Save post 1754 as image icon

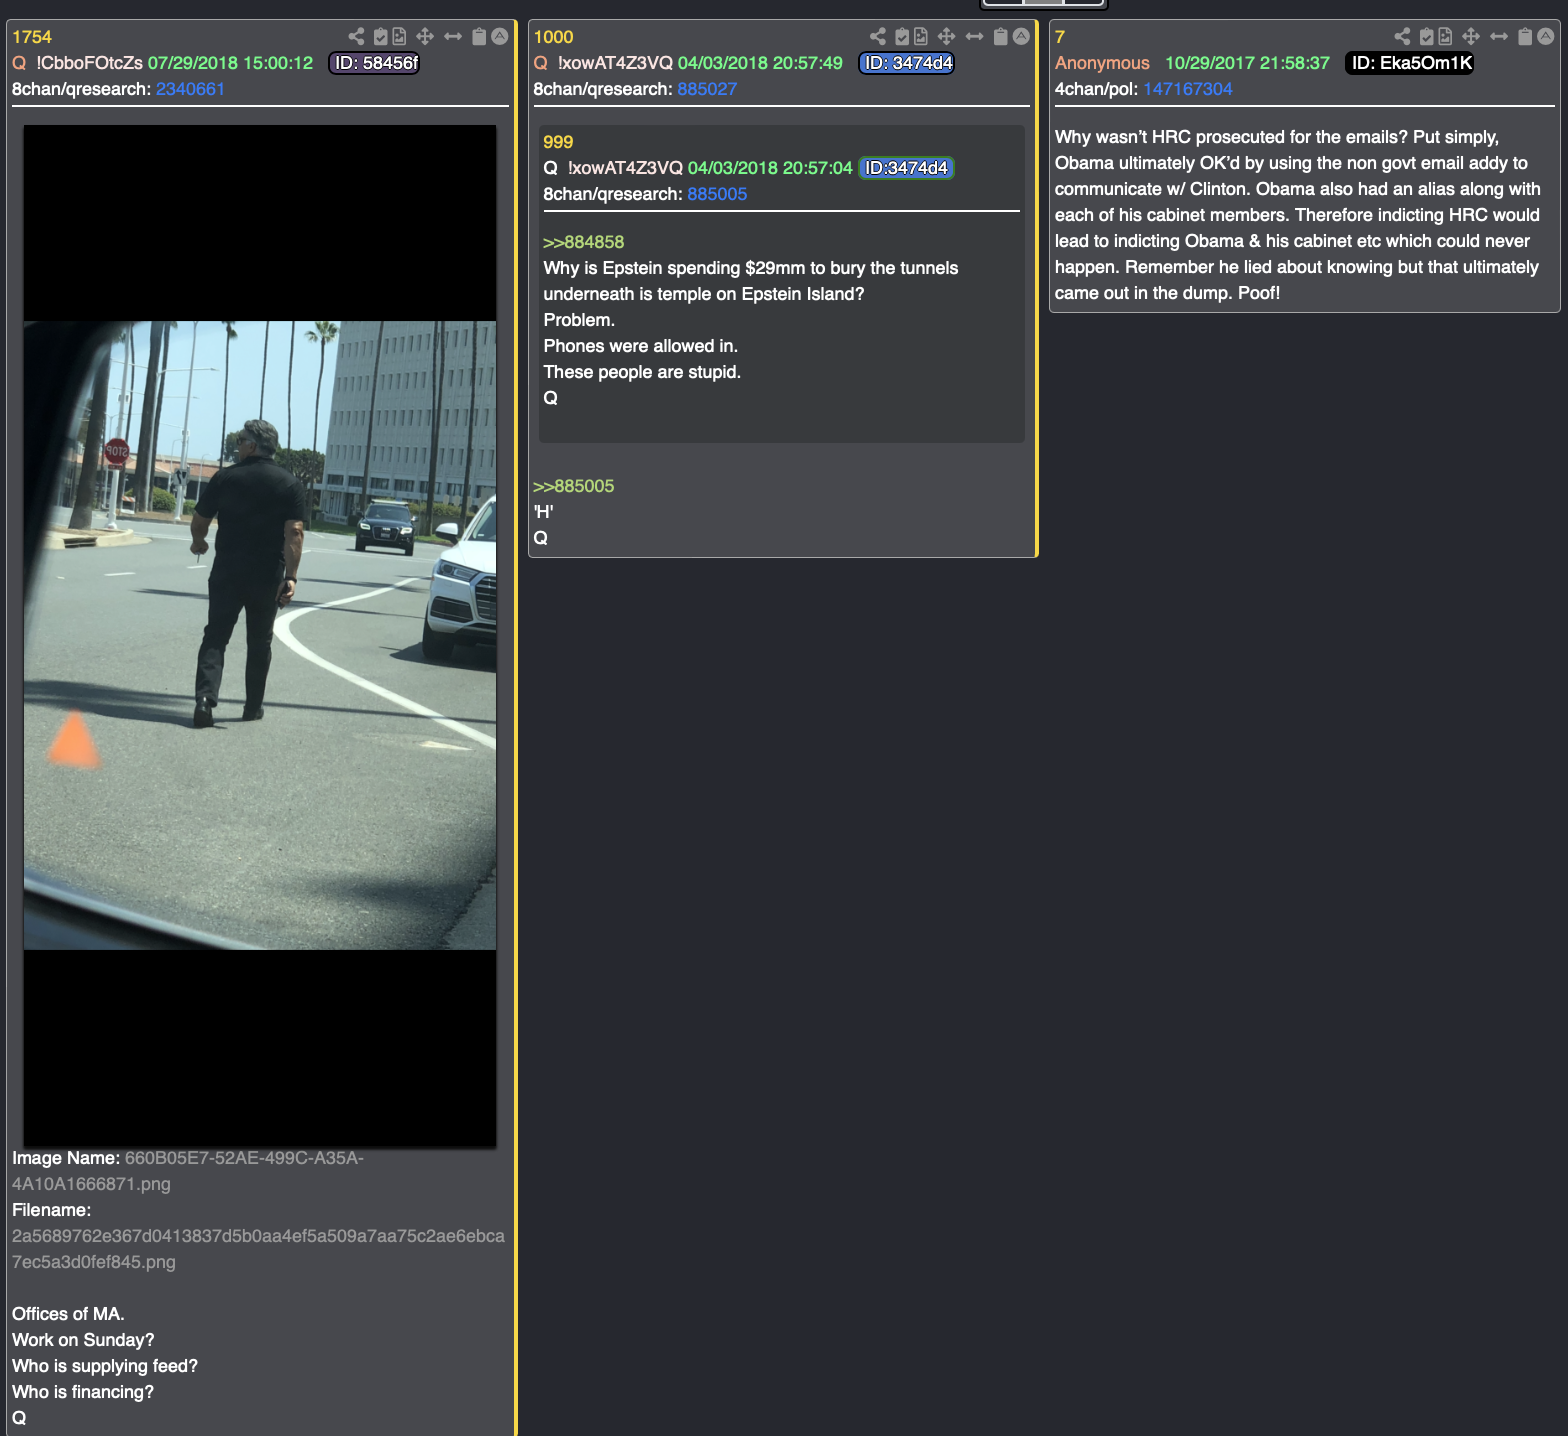399,36
